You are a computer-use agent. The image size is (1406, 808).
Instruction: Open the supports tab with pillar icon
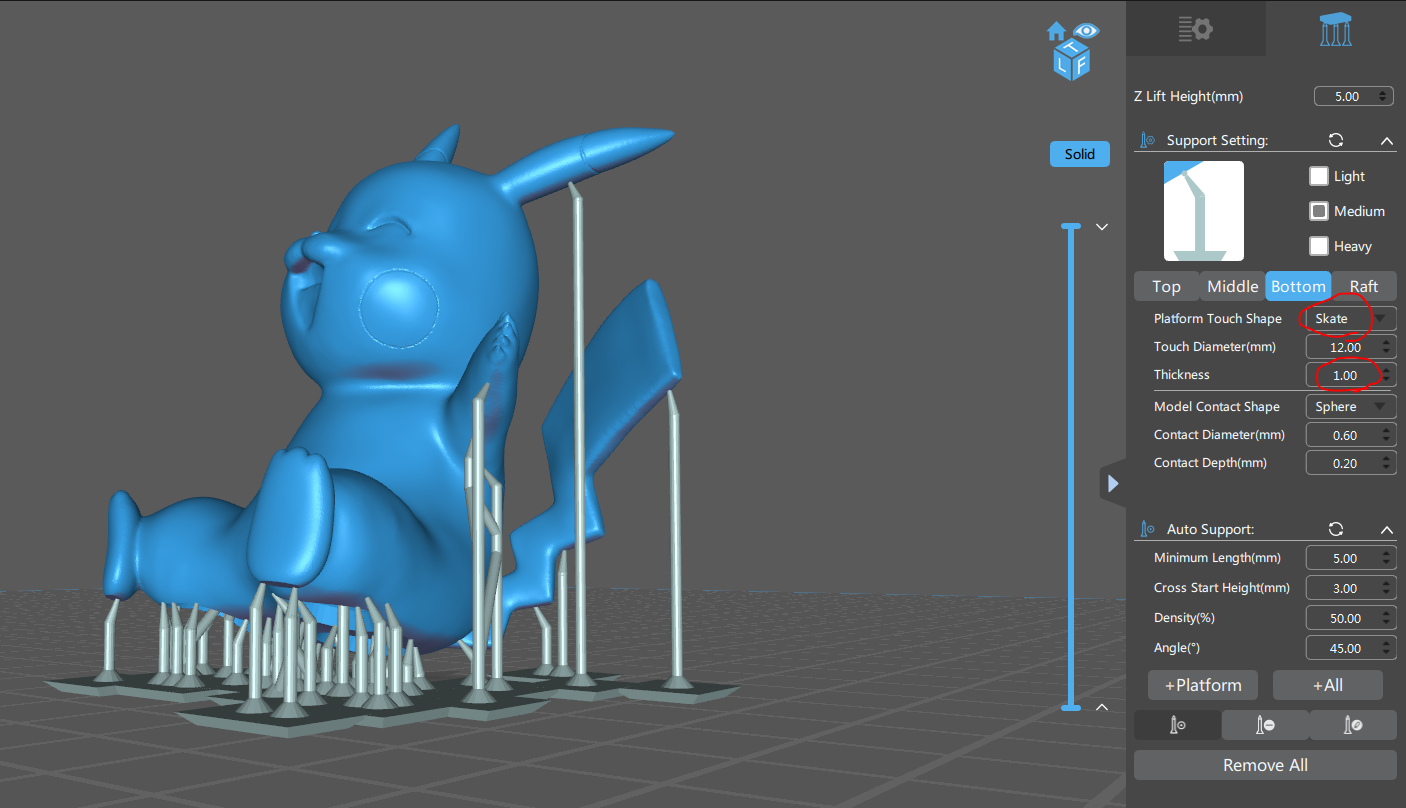pyautogui.click(x=1336, y=28)
